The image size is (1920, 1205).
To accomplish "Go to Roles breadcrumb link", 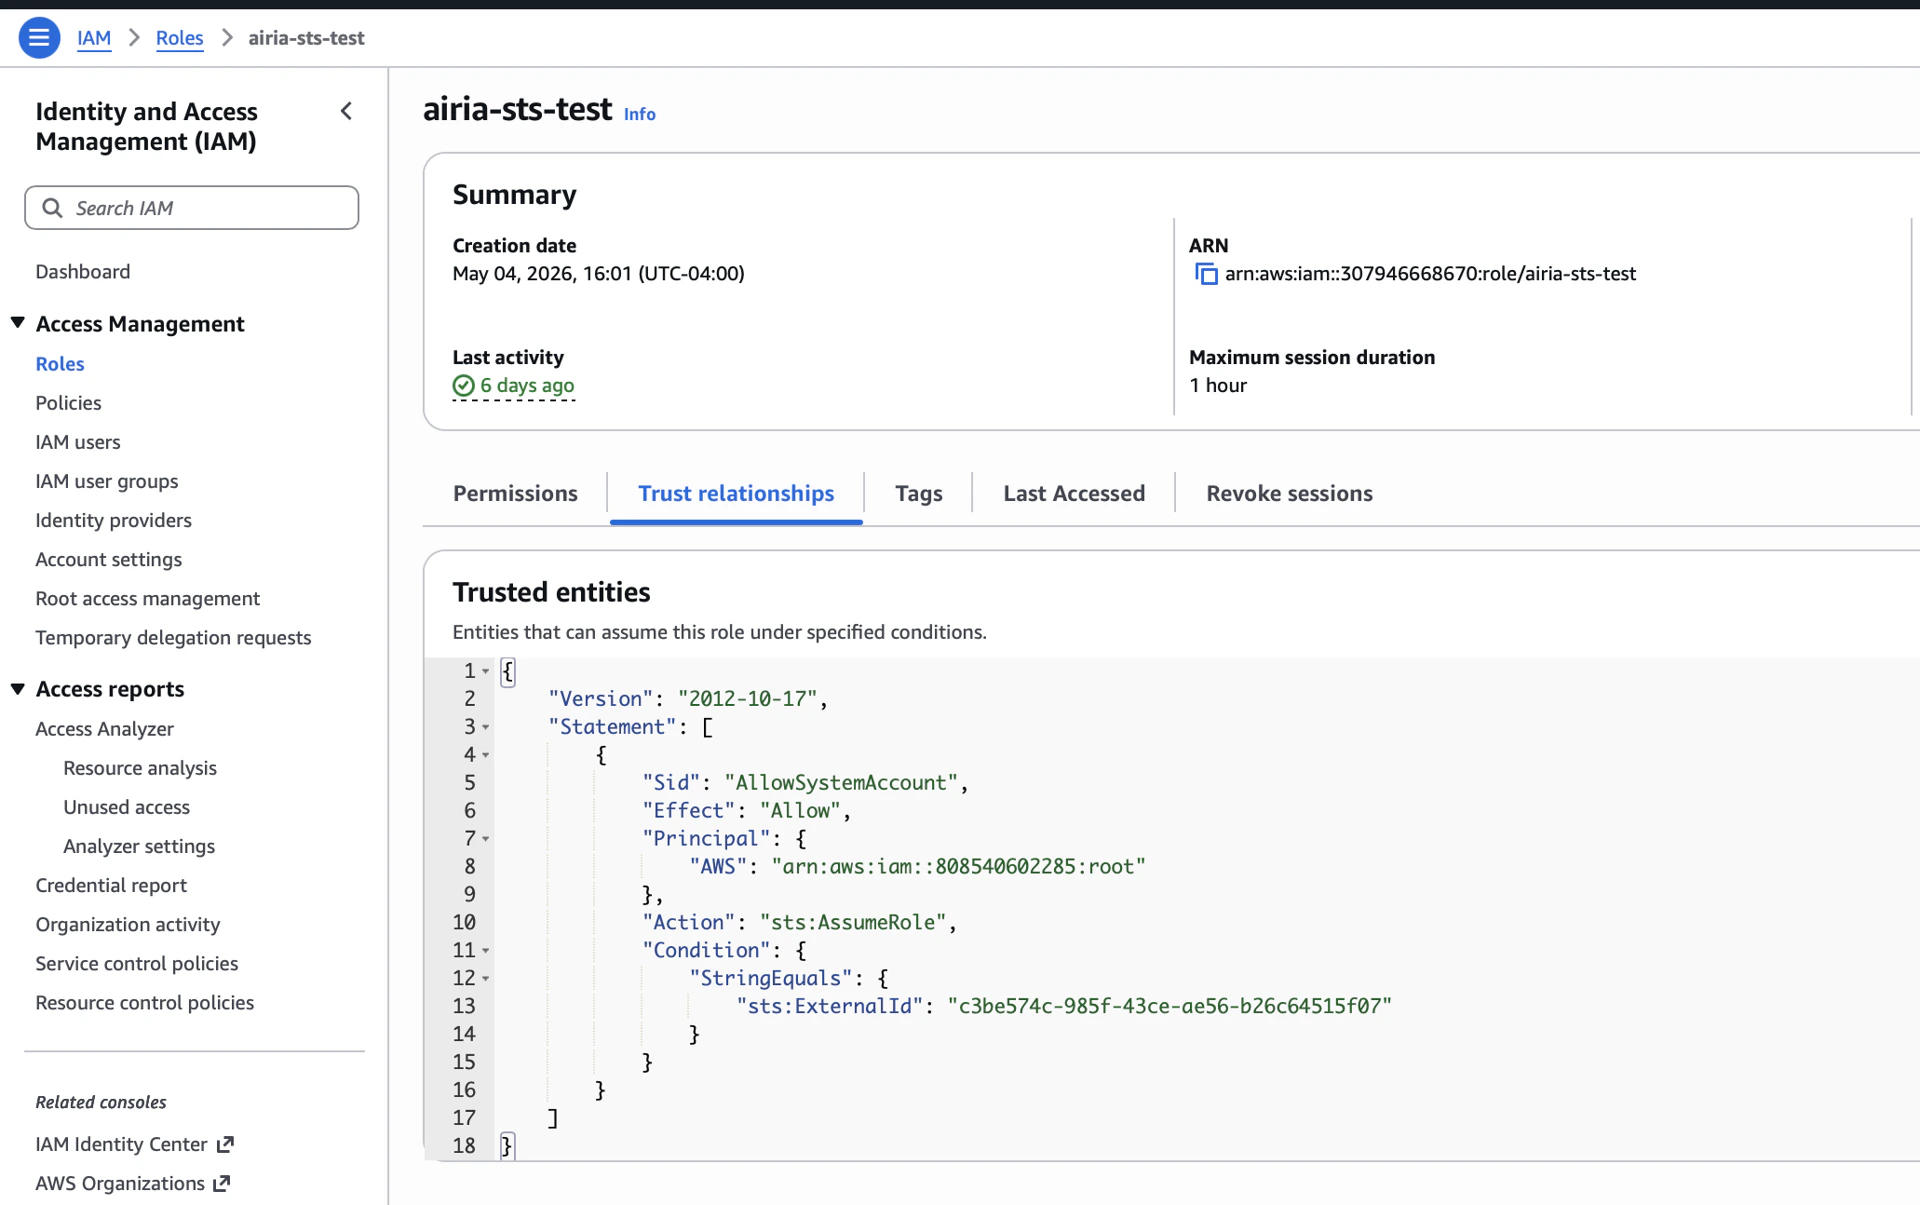I will point(180,38).
